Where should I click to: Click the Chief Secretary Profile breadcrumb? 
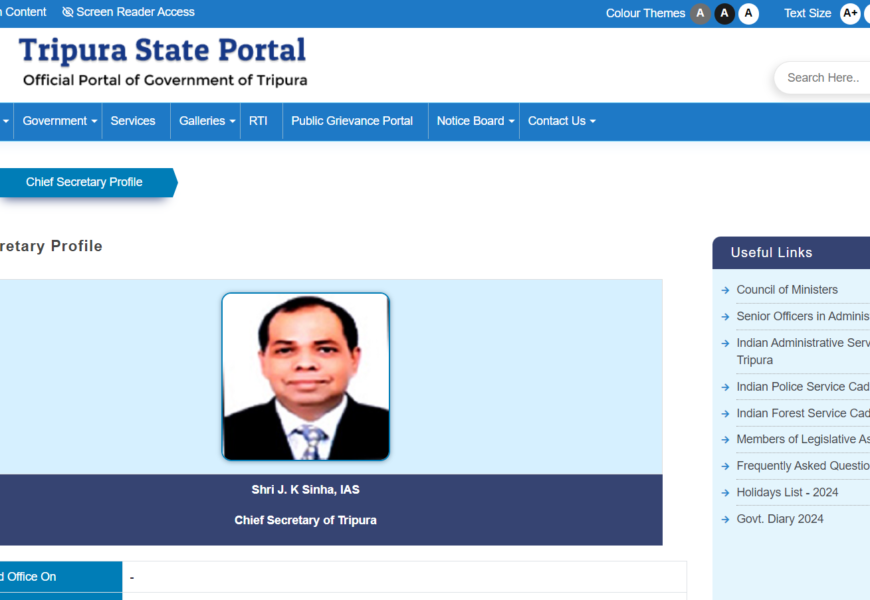[x=84, y=182]
